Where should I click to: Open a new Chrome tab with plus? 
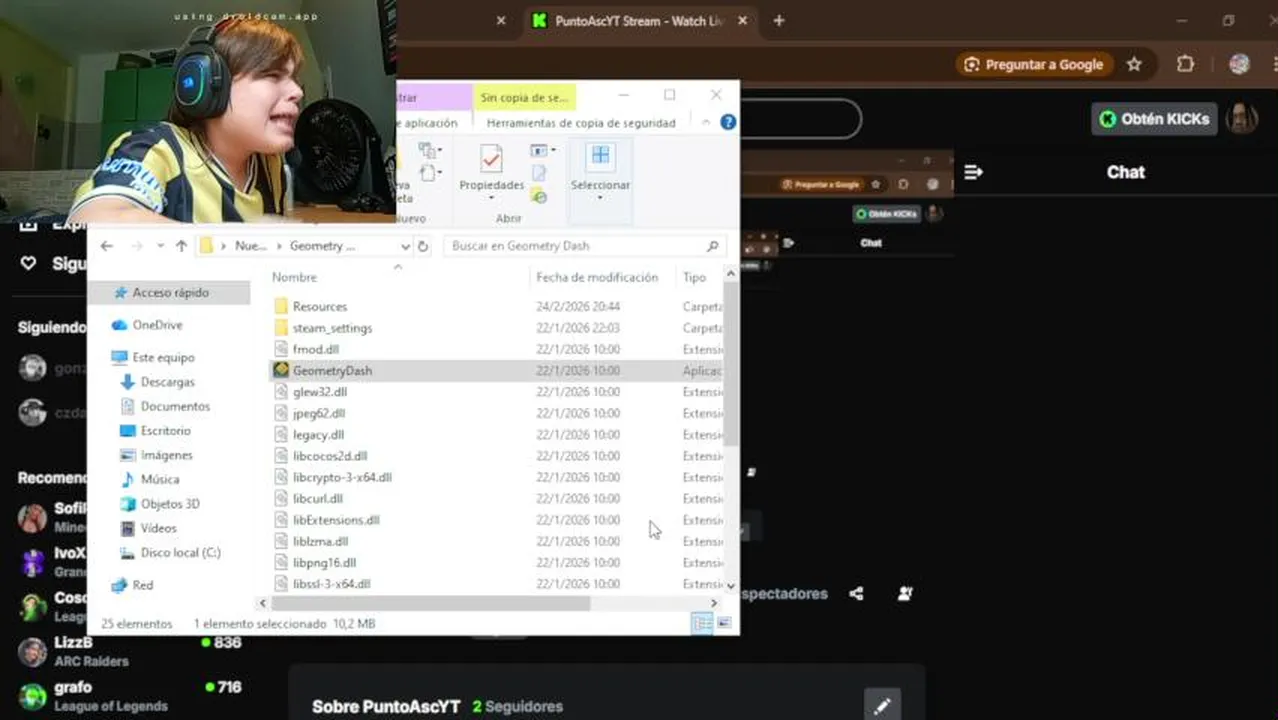779,20
